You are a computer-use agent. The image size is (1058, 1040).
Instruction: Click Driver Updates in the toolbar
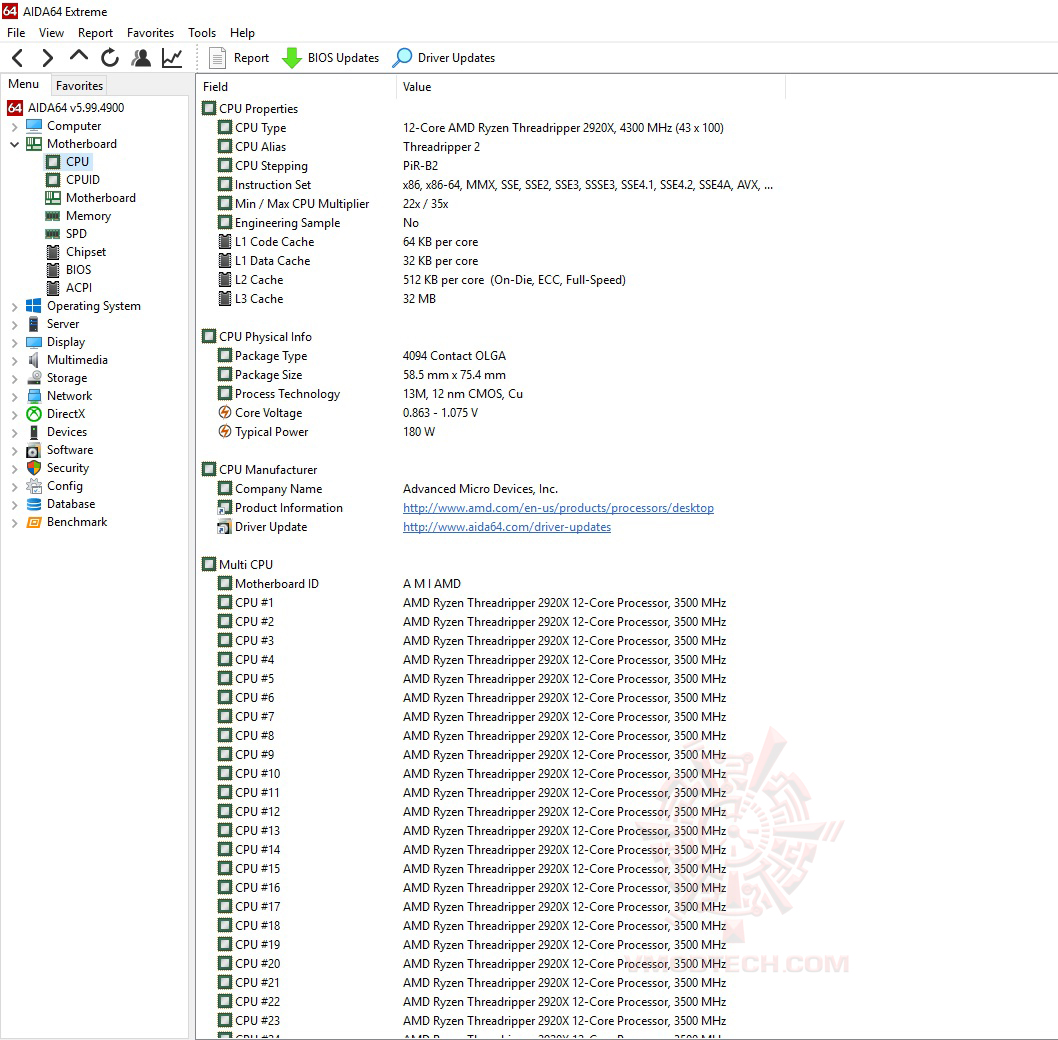pyautogui.click(x=444, y=58)
